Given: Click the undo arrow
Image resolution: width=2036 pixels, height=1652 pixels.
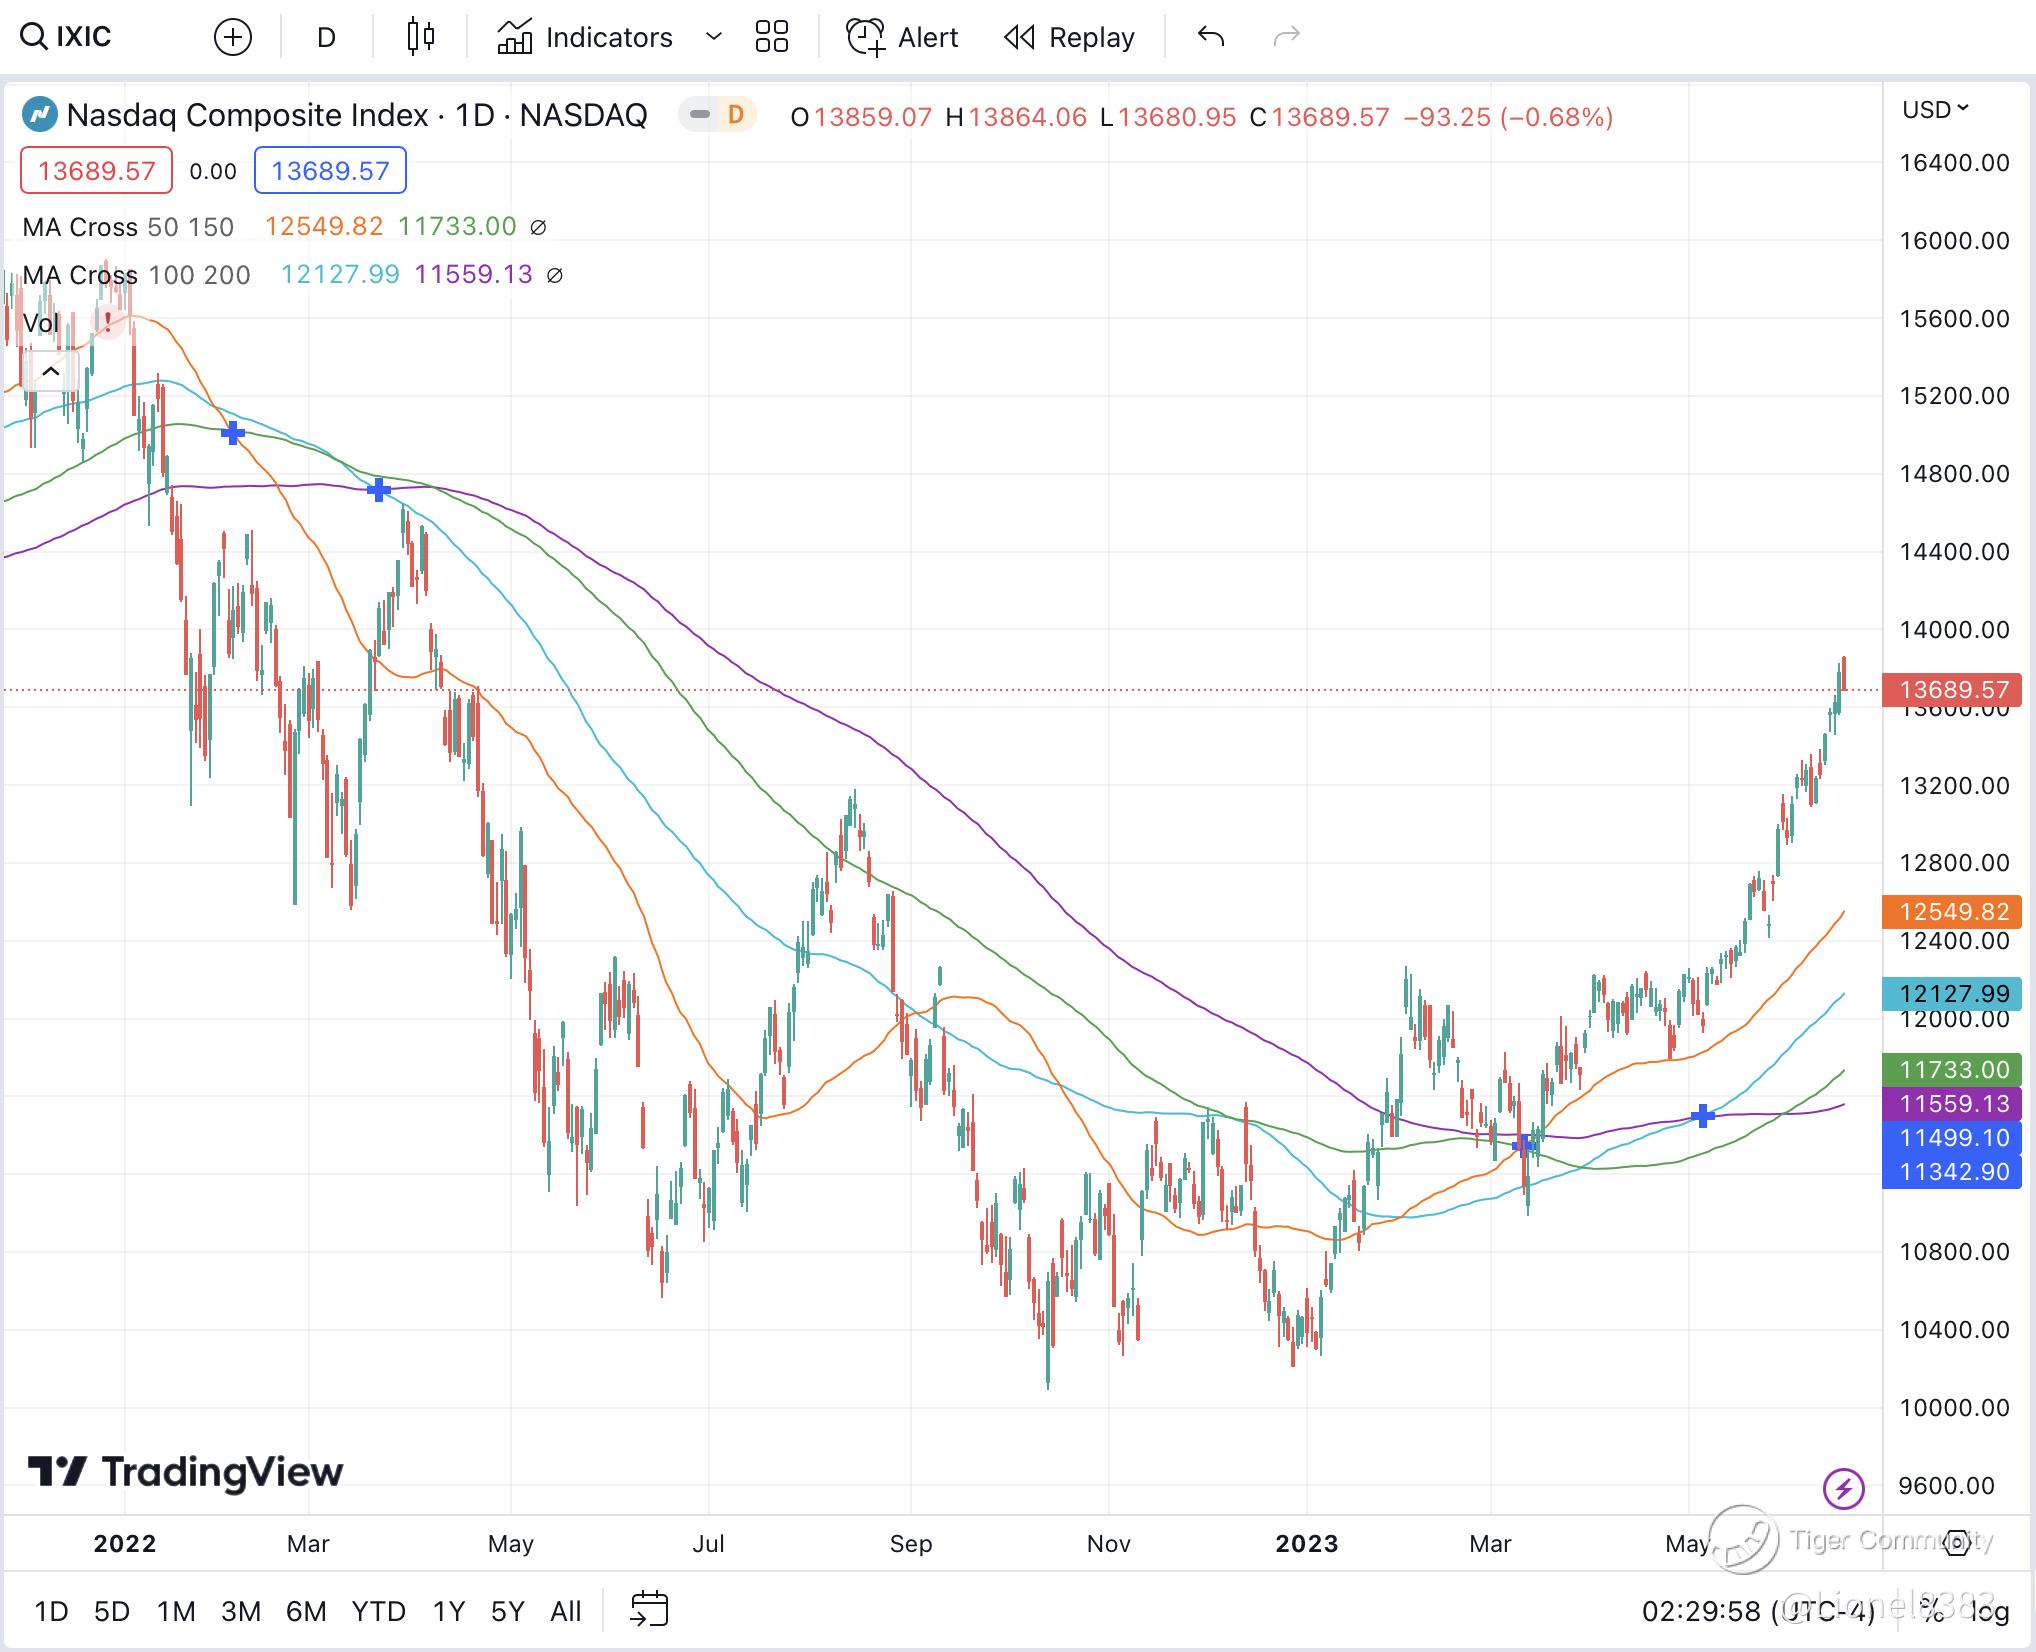Looking at the screenshot, I should [x=1211, y=37].
